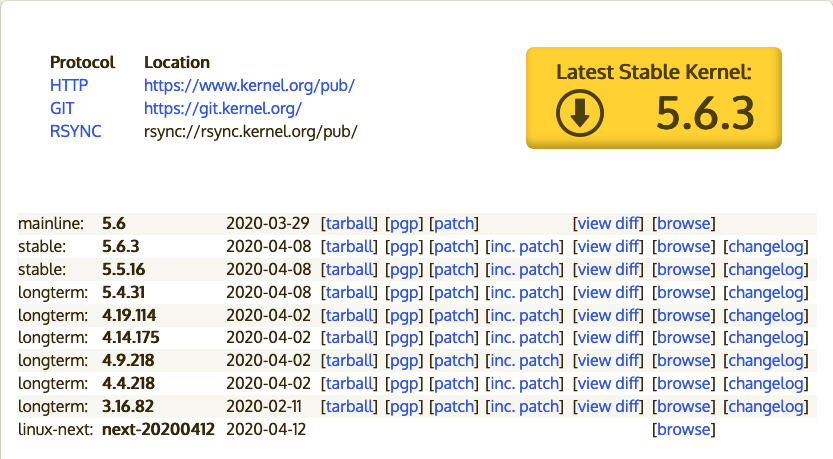The image size is (833, 459).
Task: Open the HTTP protocol link
Action: pyautogui.click(x=69, y=86)
